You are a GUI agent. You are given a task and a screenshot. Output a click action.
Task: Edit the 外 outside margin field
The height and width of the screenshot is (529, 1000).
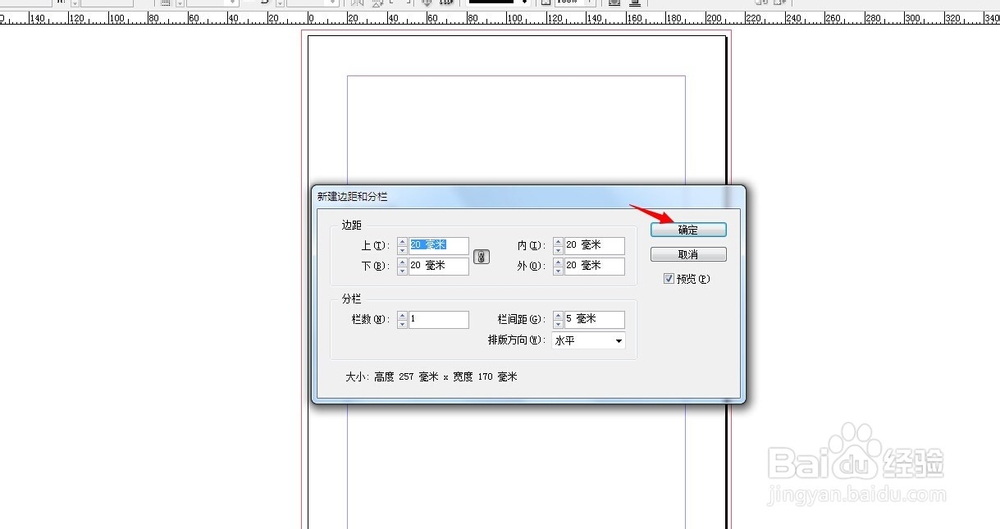tap(594, 266)
